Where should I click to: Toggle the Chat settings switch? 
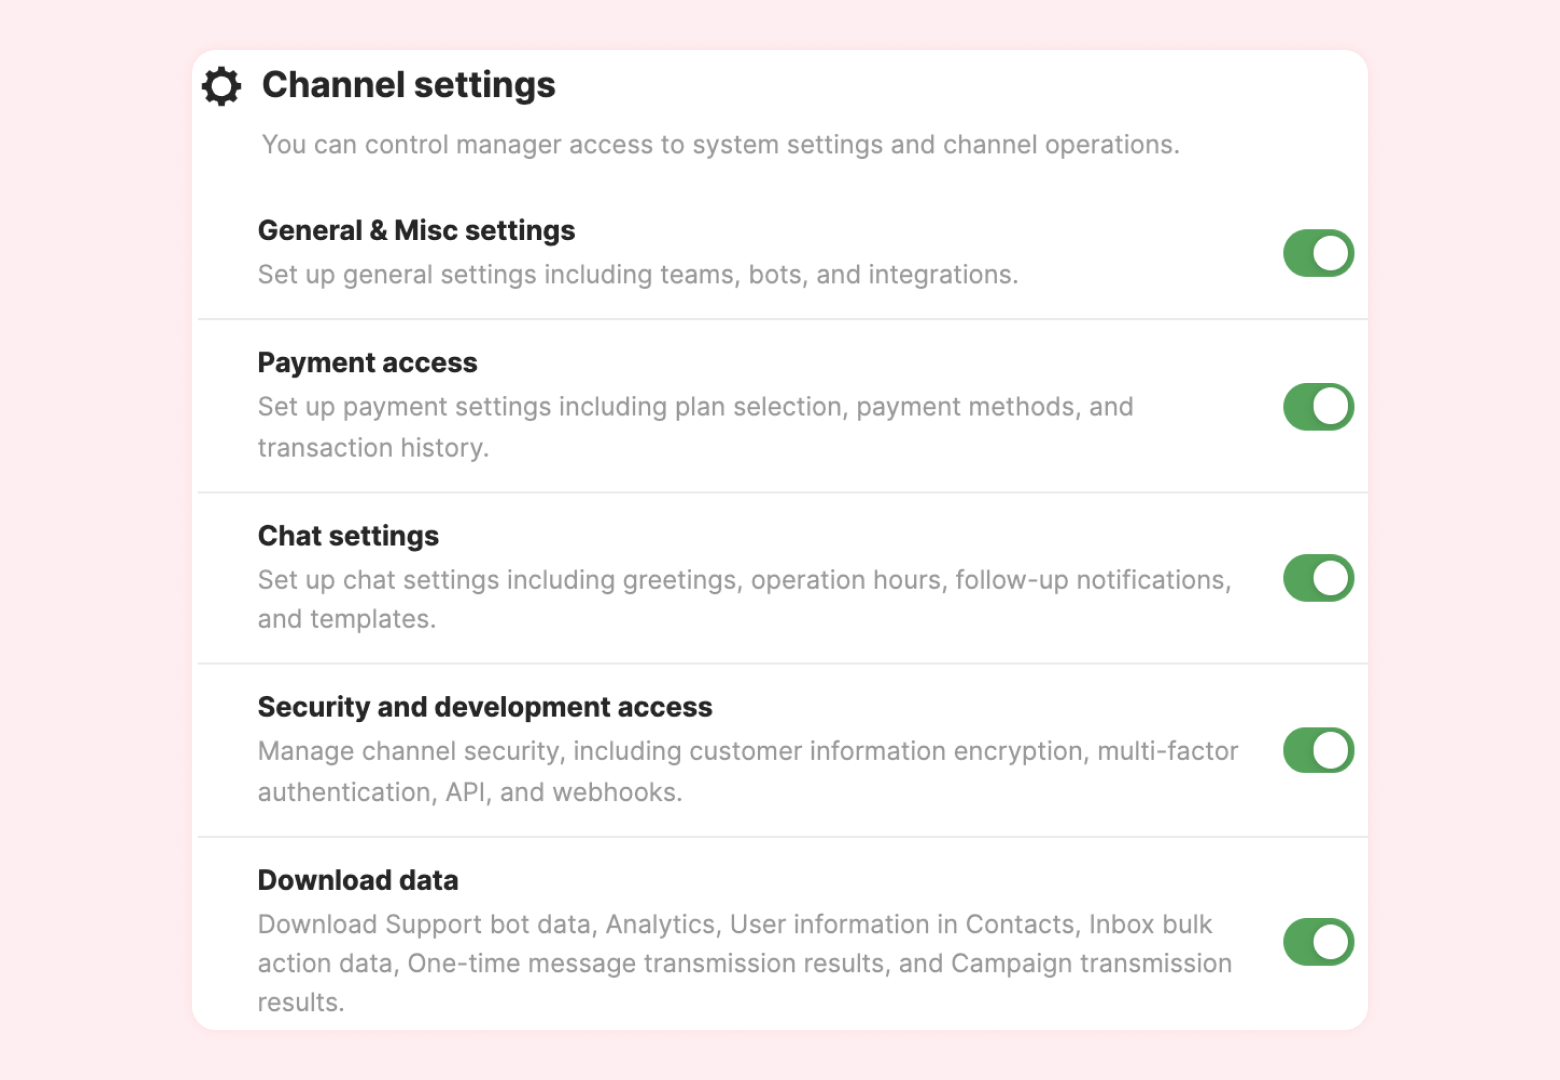[x=1318, y=578]
